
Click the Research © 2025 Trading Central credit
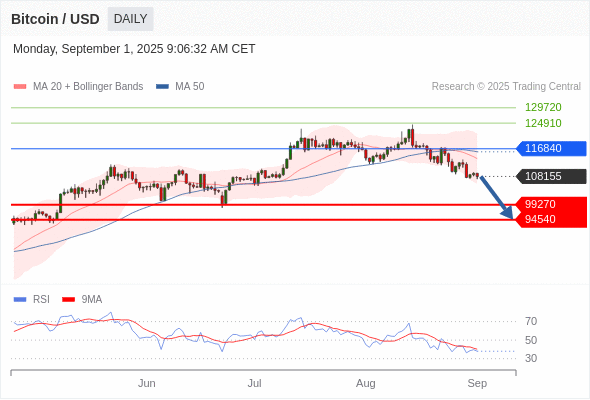(x=506, y=87)
